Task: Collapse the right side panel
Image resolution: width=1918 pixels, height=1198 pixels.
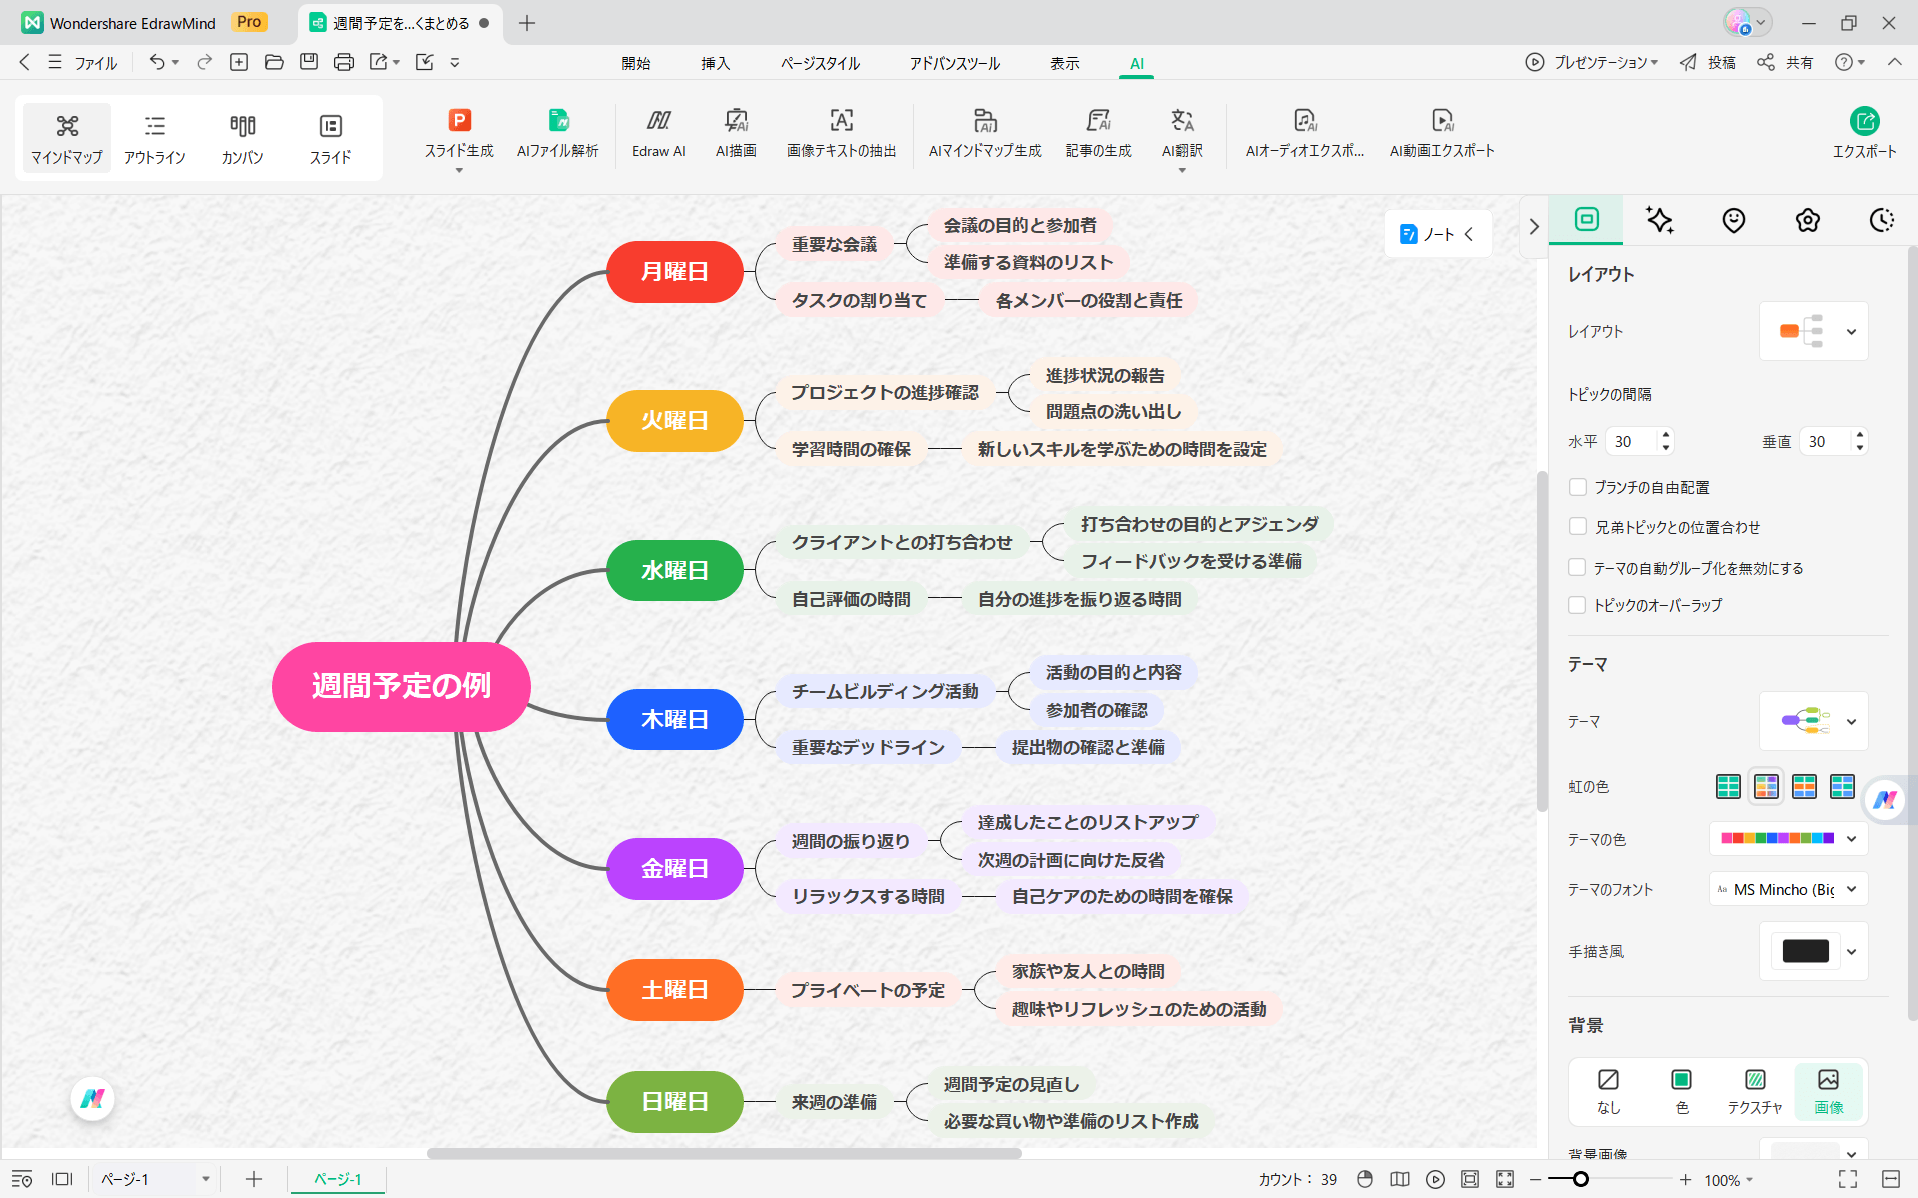Action: point(1534,227)
